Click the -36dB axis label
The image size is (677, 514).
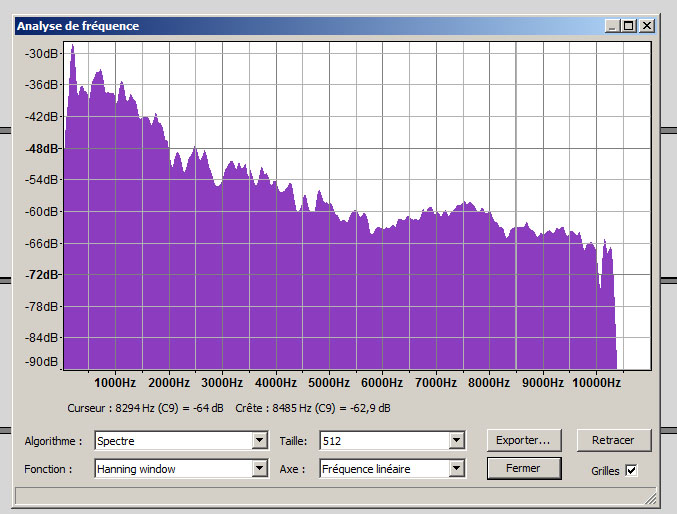(41, 85)
